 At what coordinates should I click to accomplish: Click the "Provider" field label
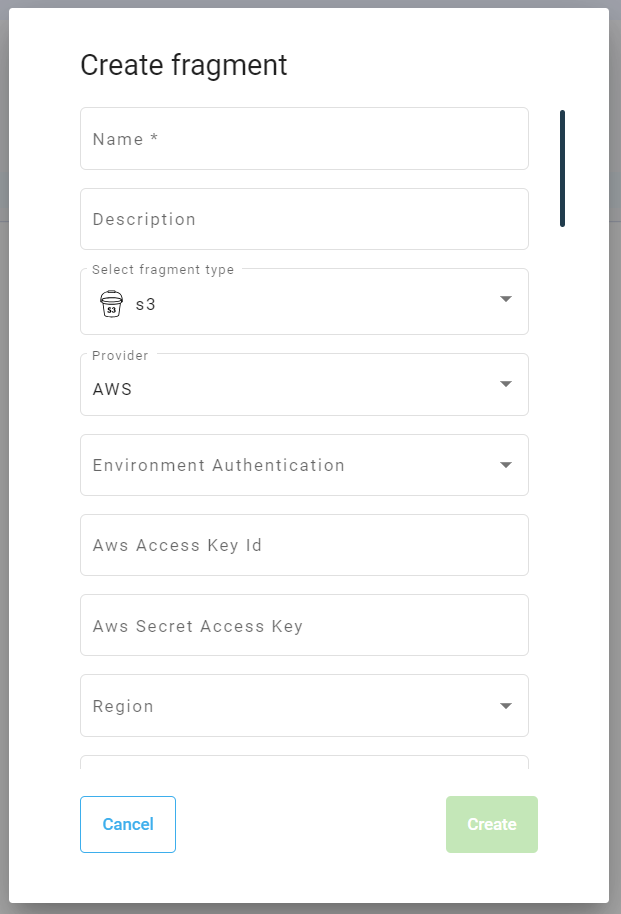120,355
